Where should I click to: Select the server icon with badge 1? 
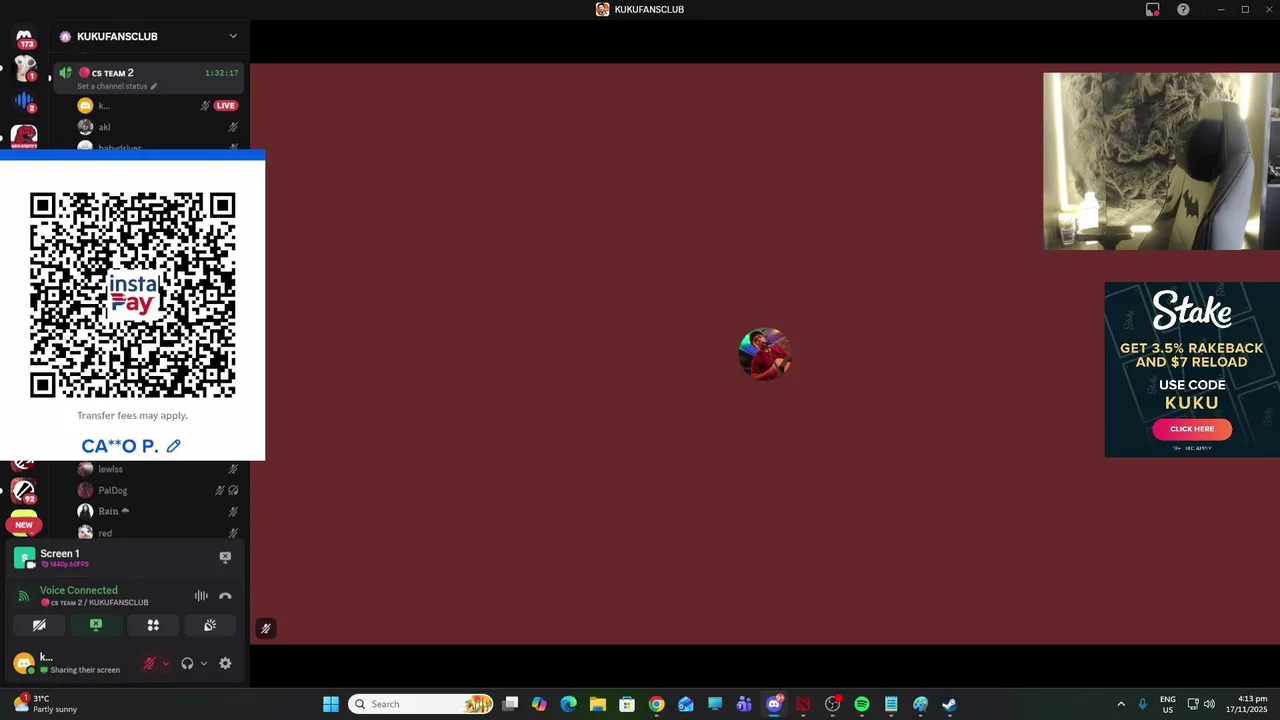coord(24,70)
